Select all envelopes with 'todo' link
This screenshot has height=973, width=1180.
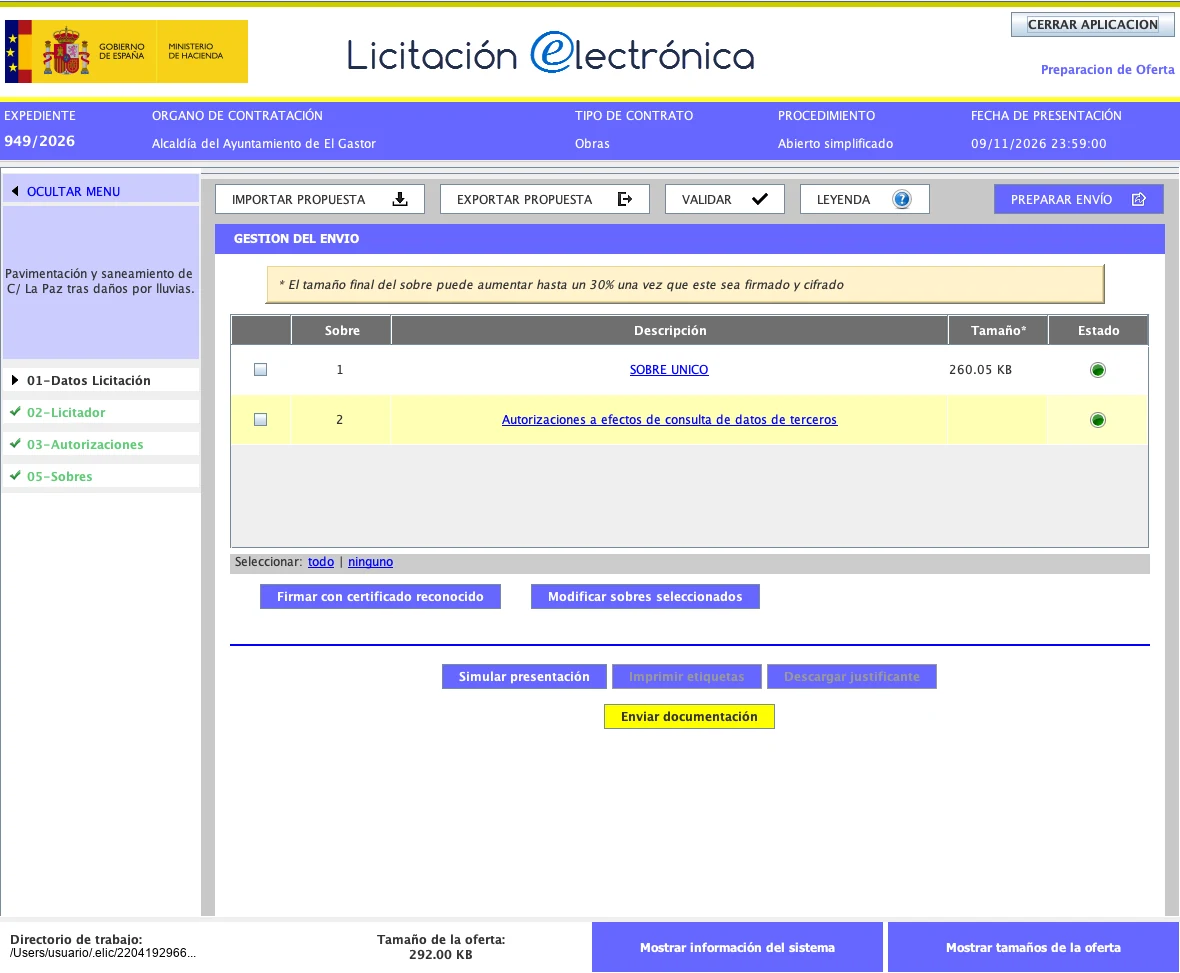[x=321, y=561]
